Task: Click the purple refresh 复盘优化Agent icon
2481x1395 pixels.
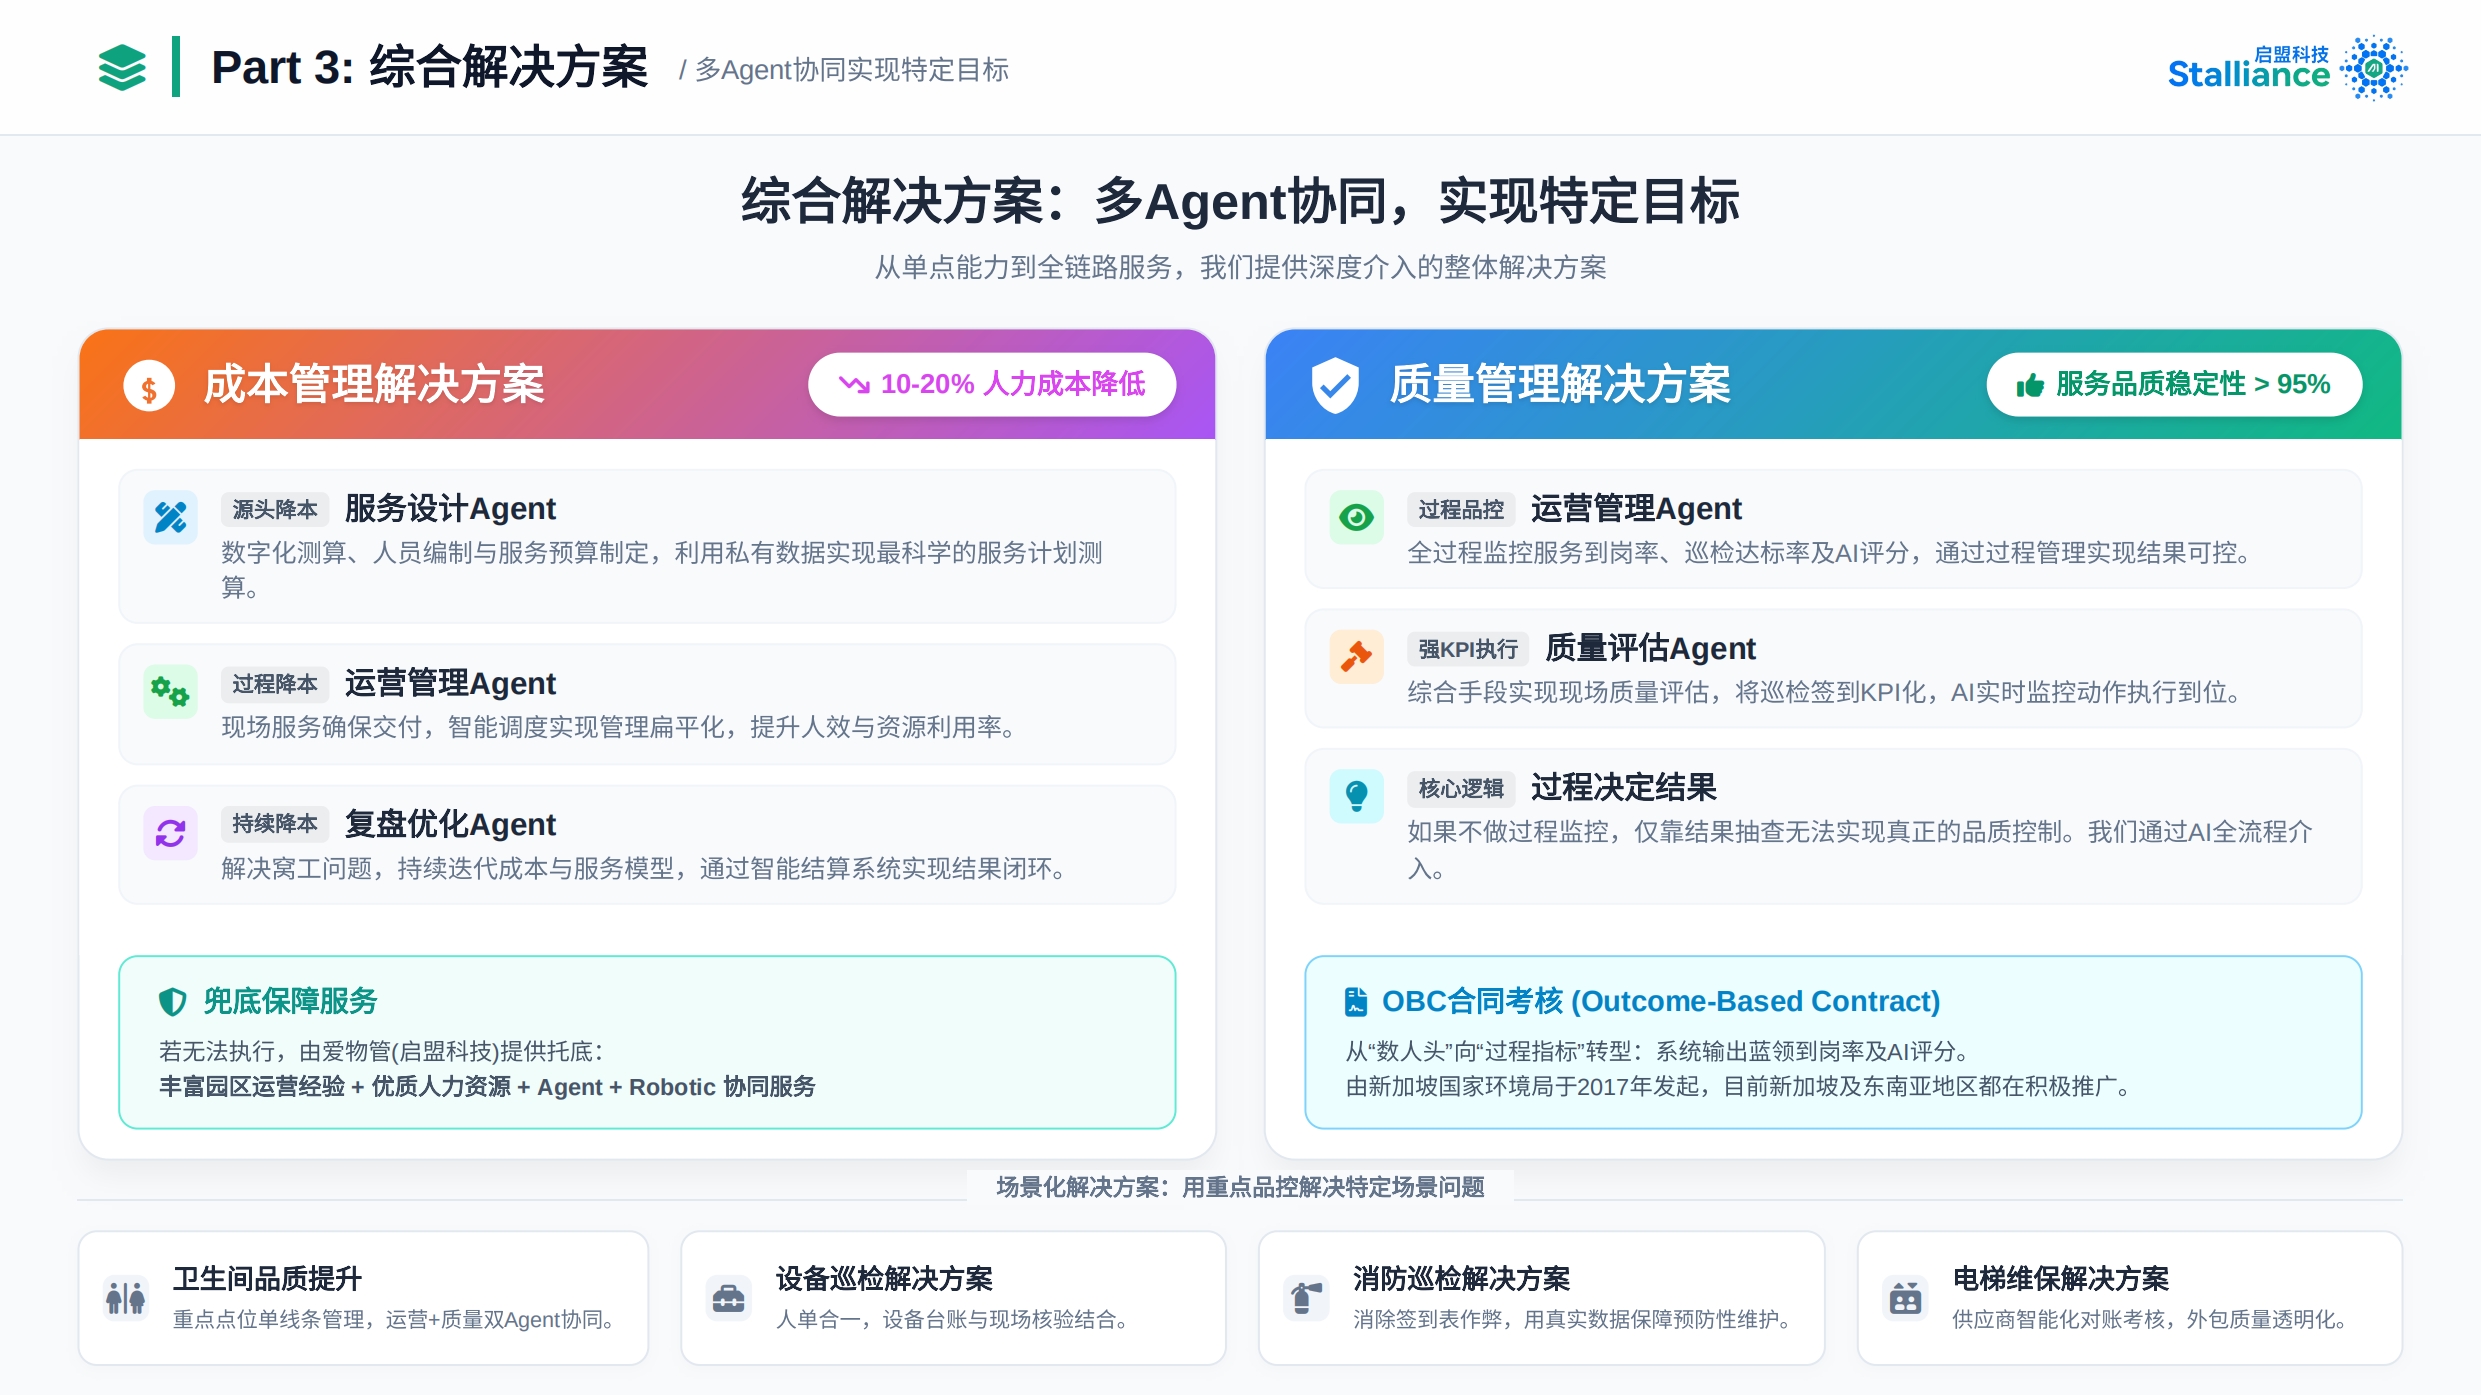Action: (170, 832)
